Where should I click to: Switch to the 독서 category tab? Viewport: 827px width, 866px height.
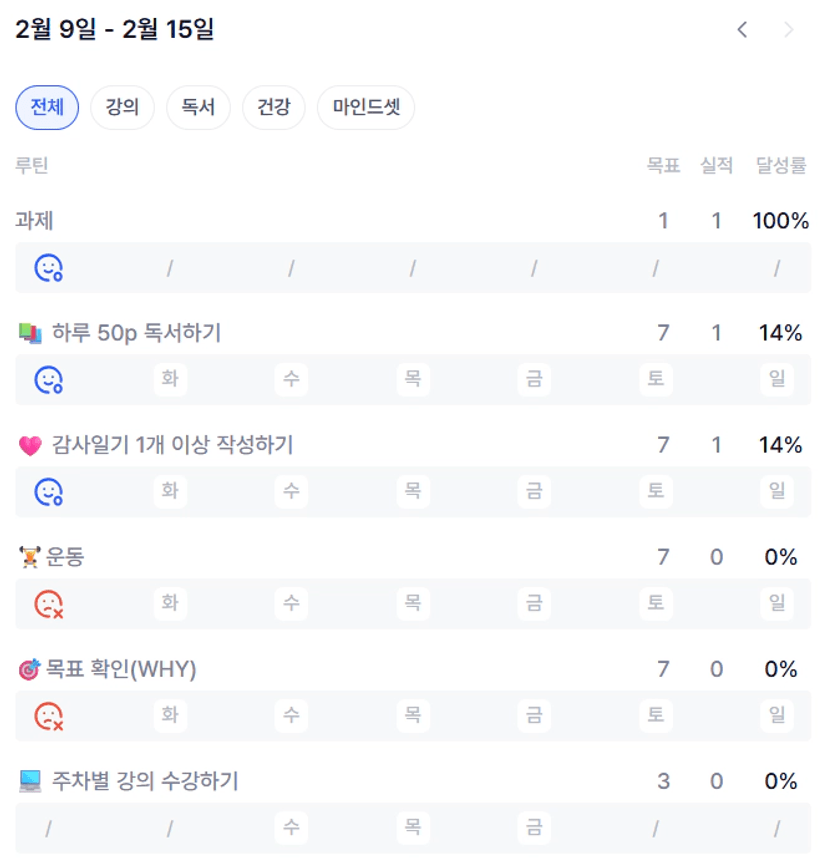point(198,108)
